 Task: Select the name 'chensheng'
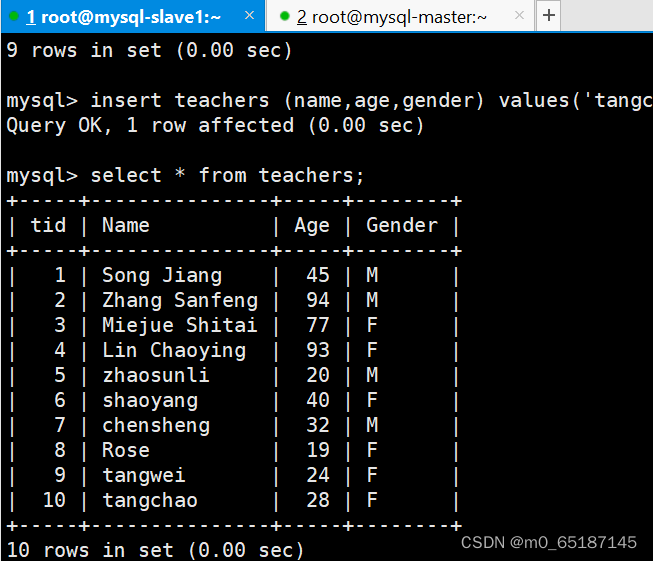tap(156, 426)
